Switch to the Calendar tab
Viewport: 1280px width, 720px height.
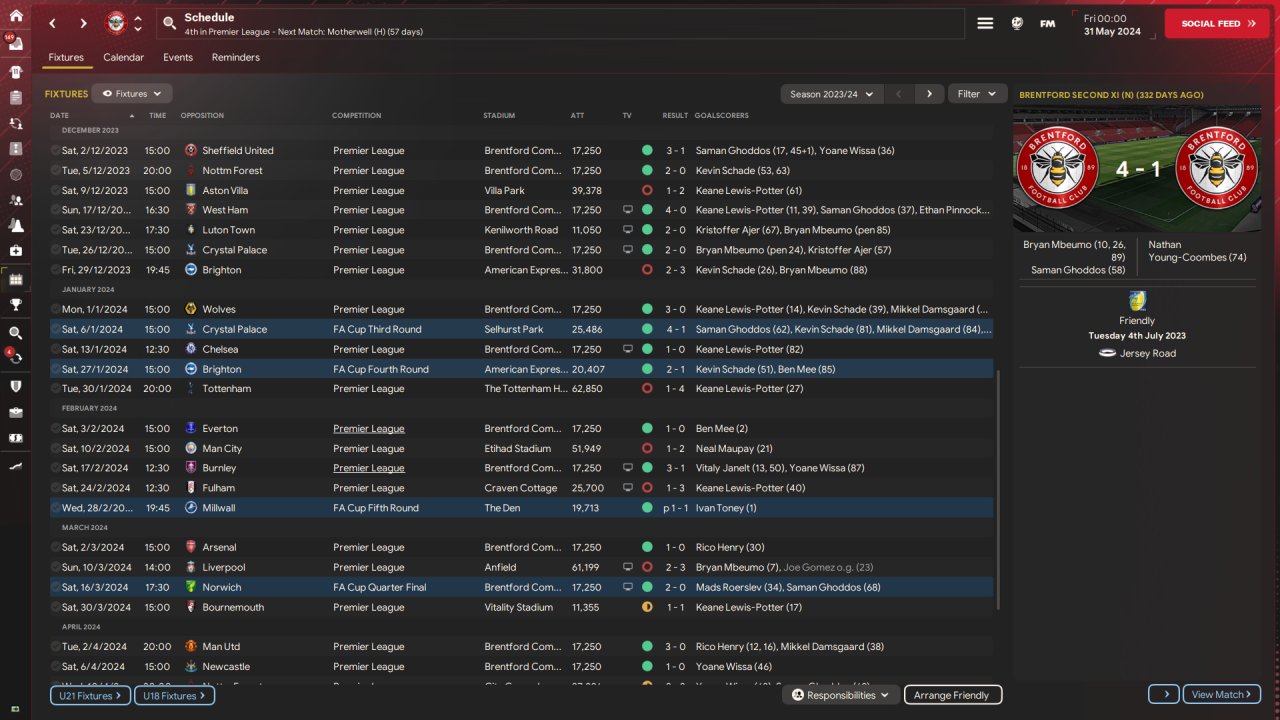click(124, 58)
